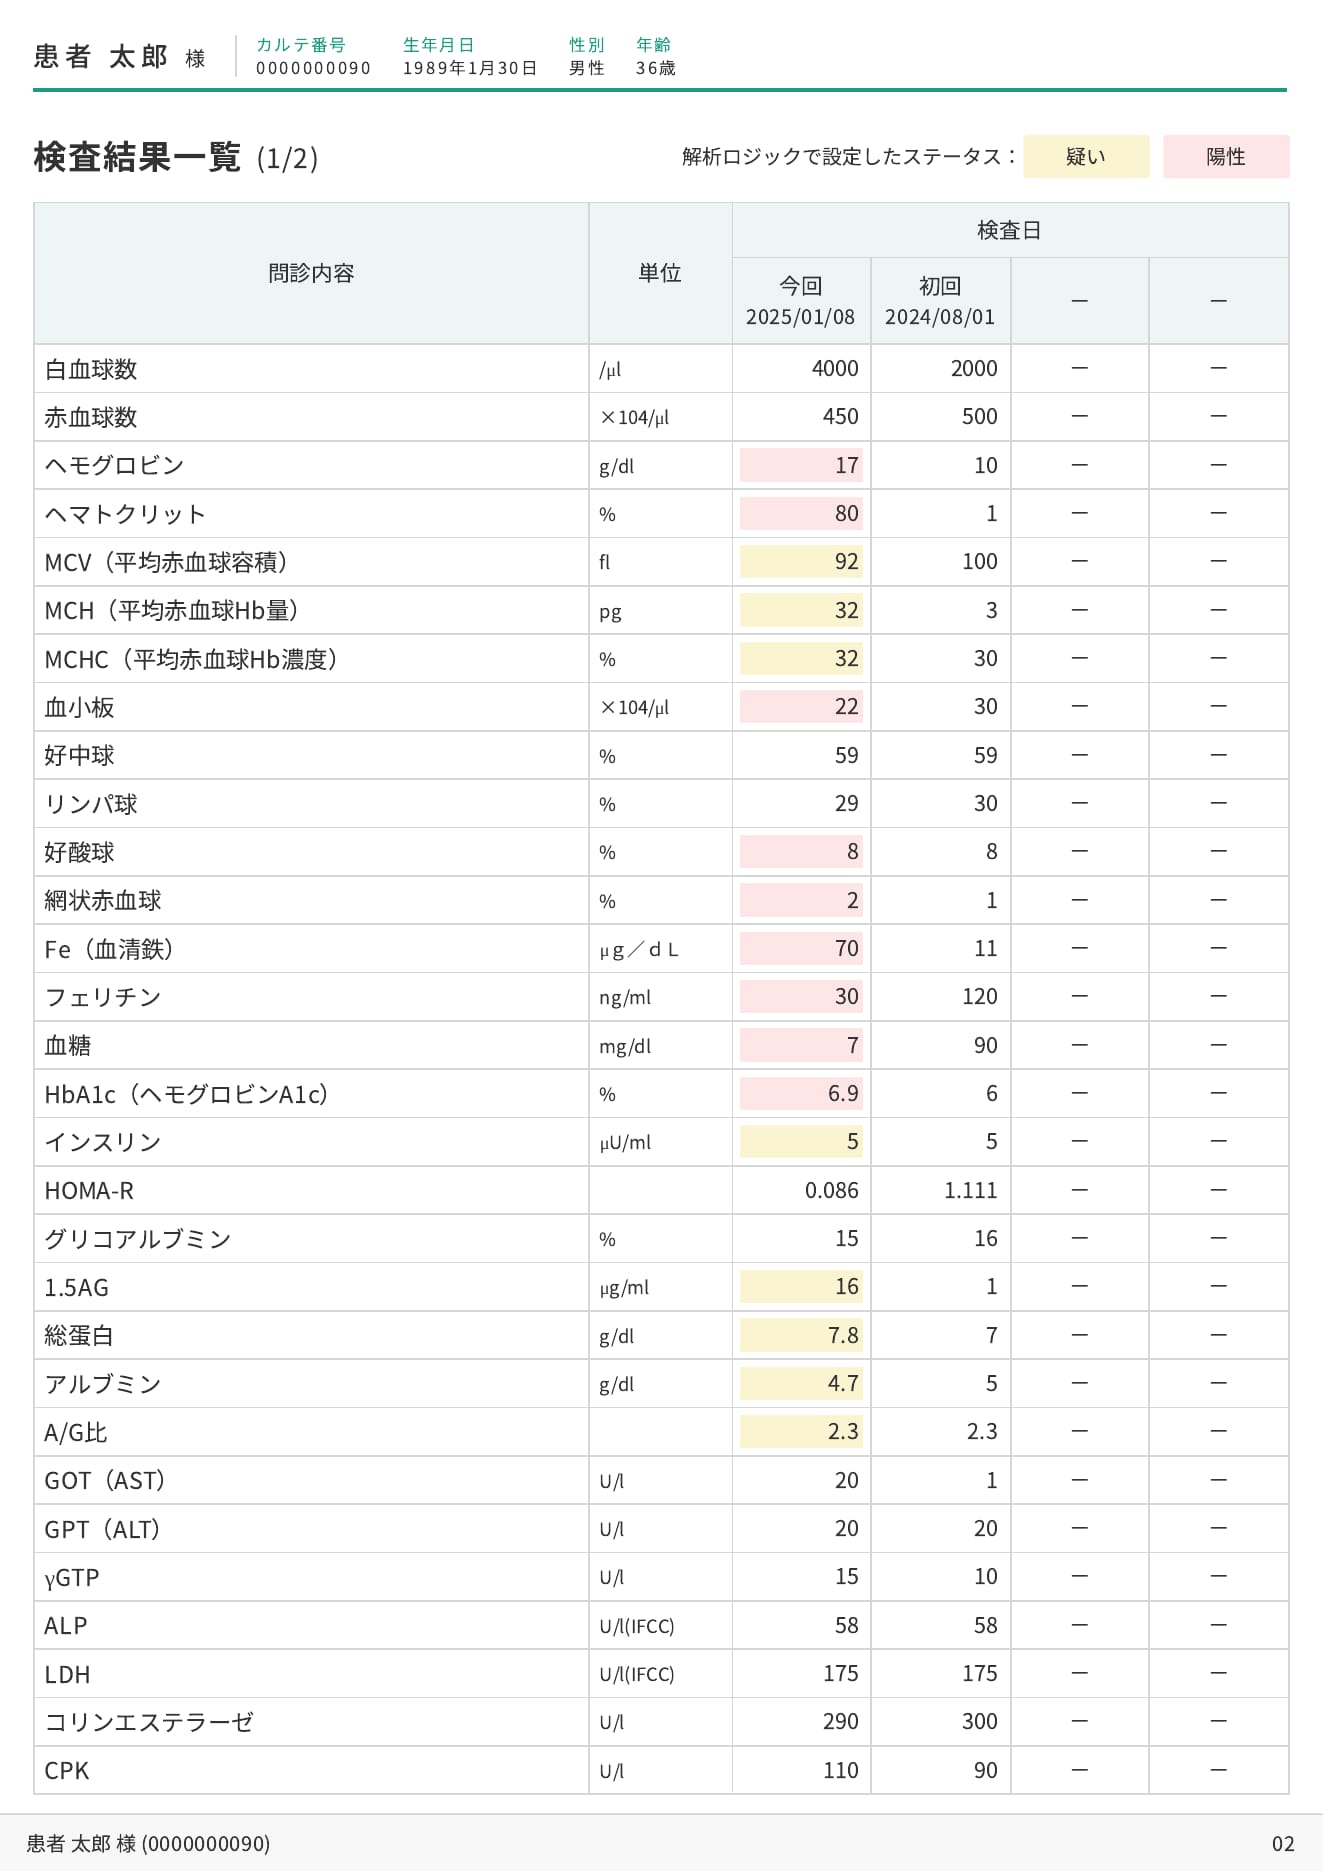This screenshot has height=1871, width=1323.
Task: Select the 白血球数 row label
Action: pyautogui.click(x=91, y=369)
